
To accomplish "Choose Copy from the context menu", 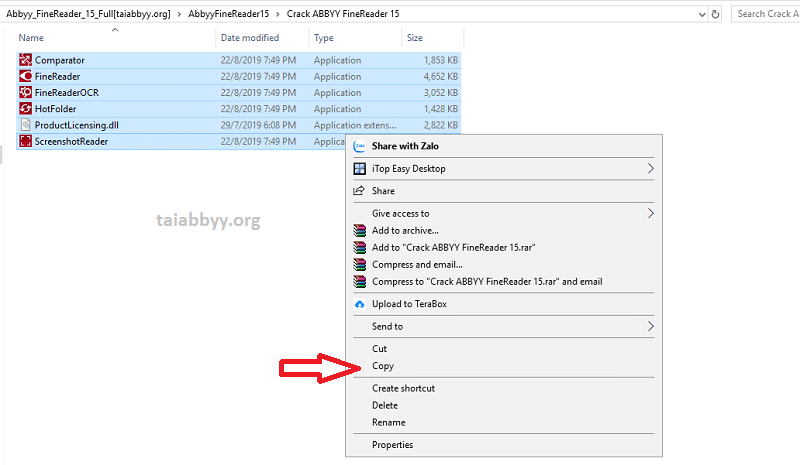I will (383, 366).
